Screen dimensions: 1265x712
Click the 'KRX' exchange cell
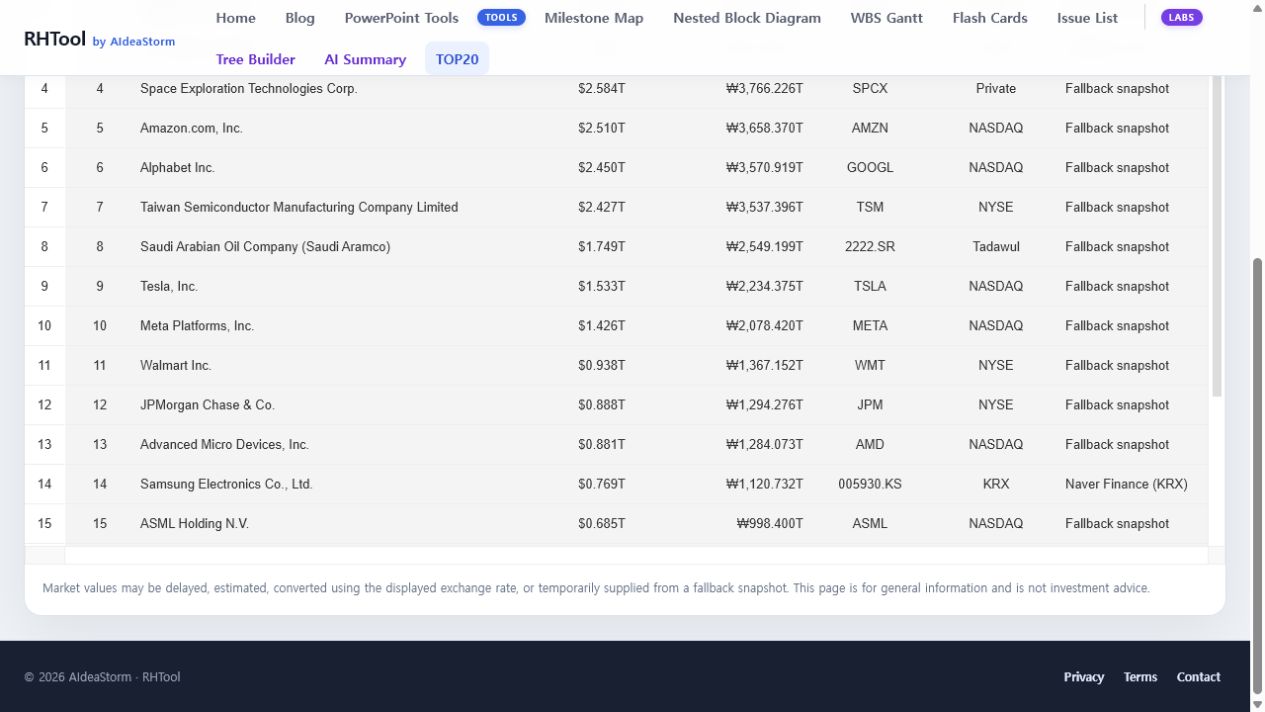click(996, 483)
